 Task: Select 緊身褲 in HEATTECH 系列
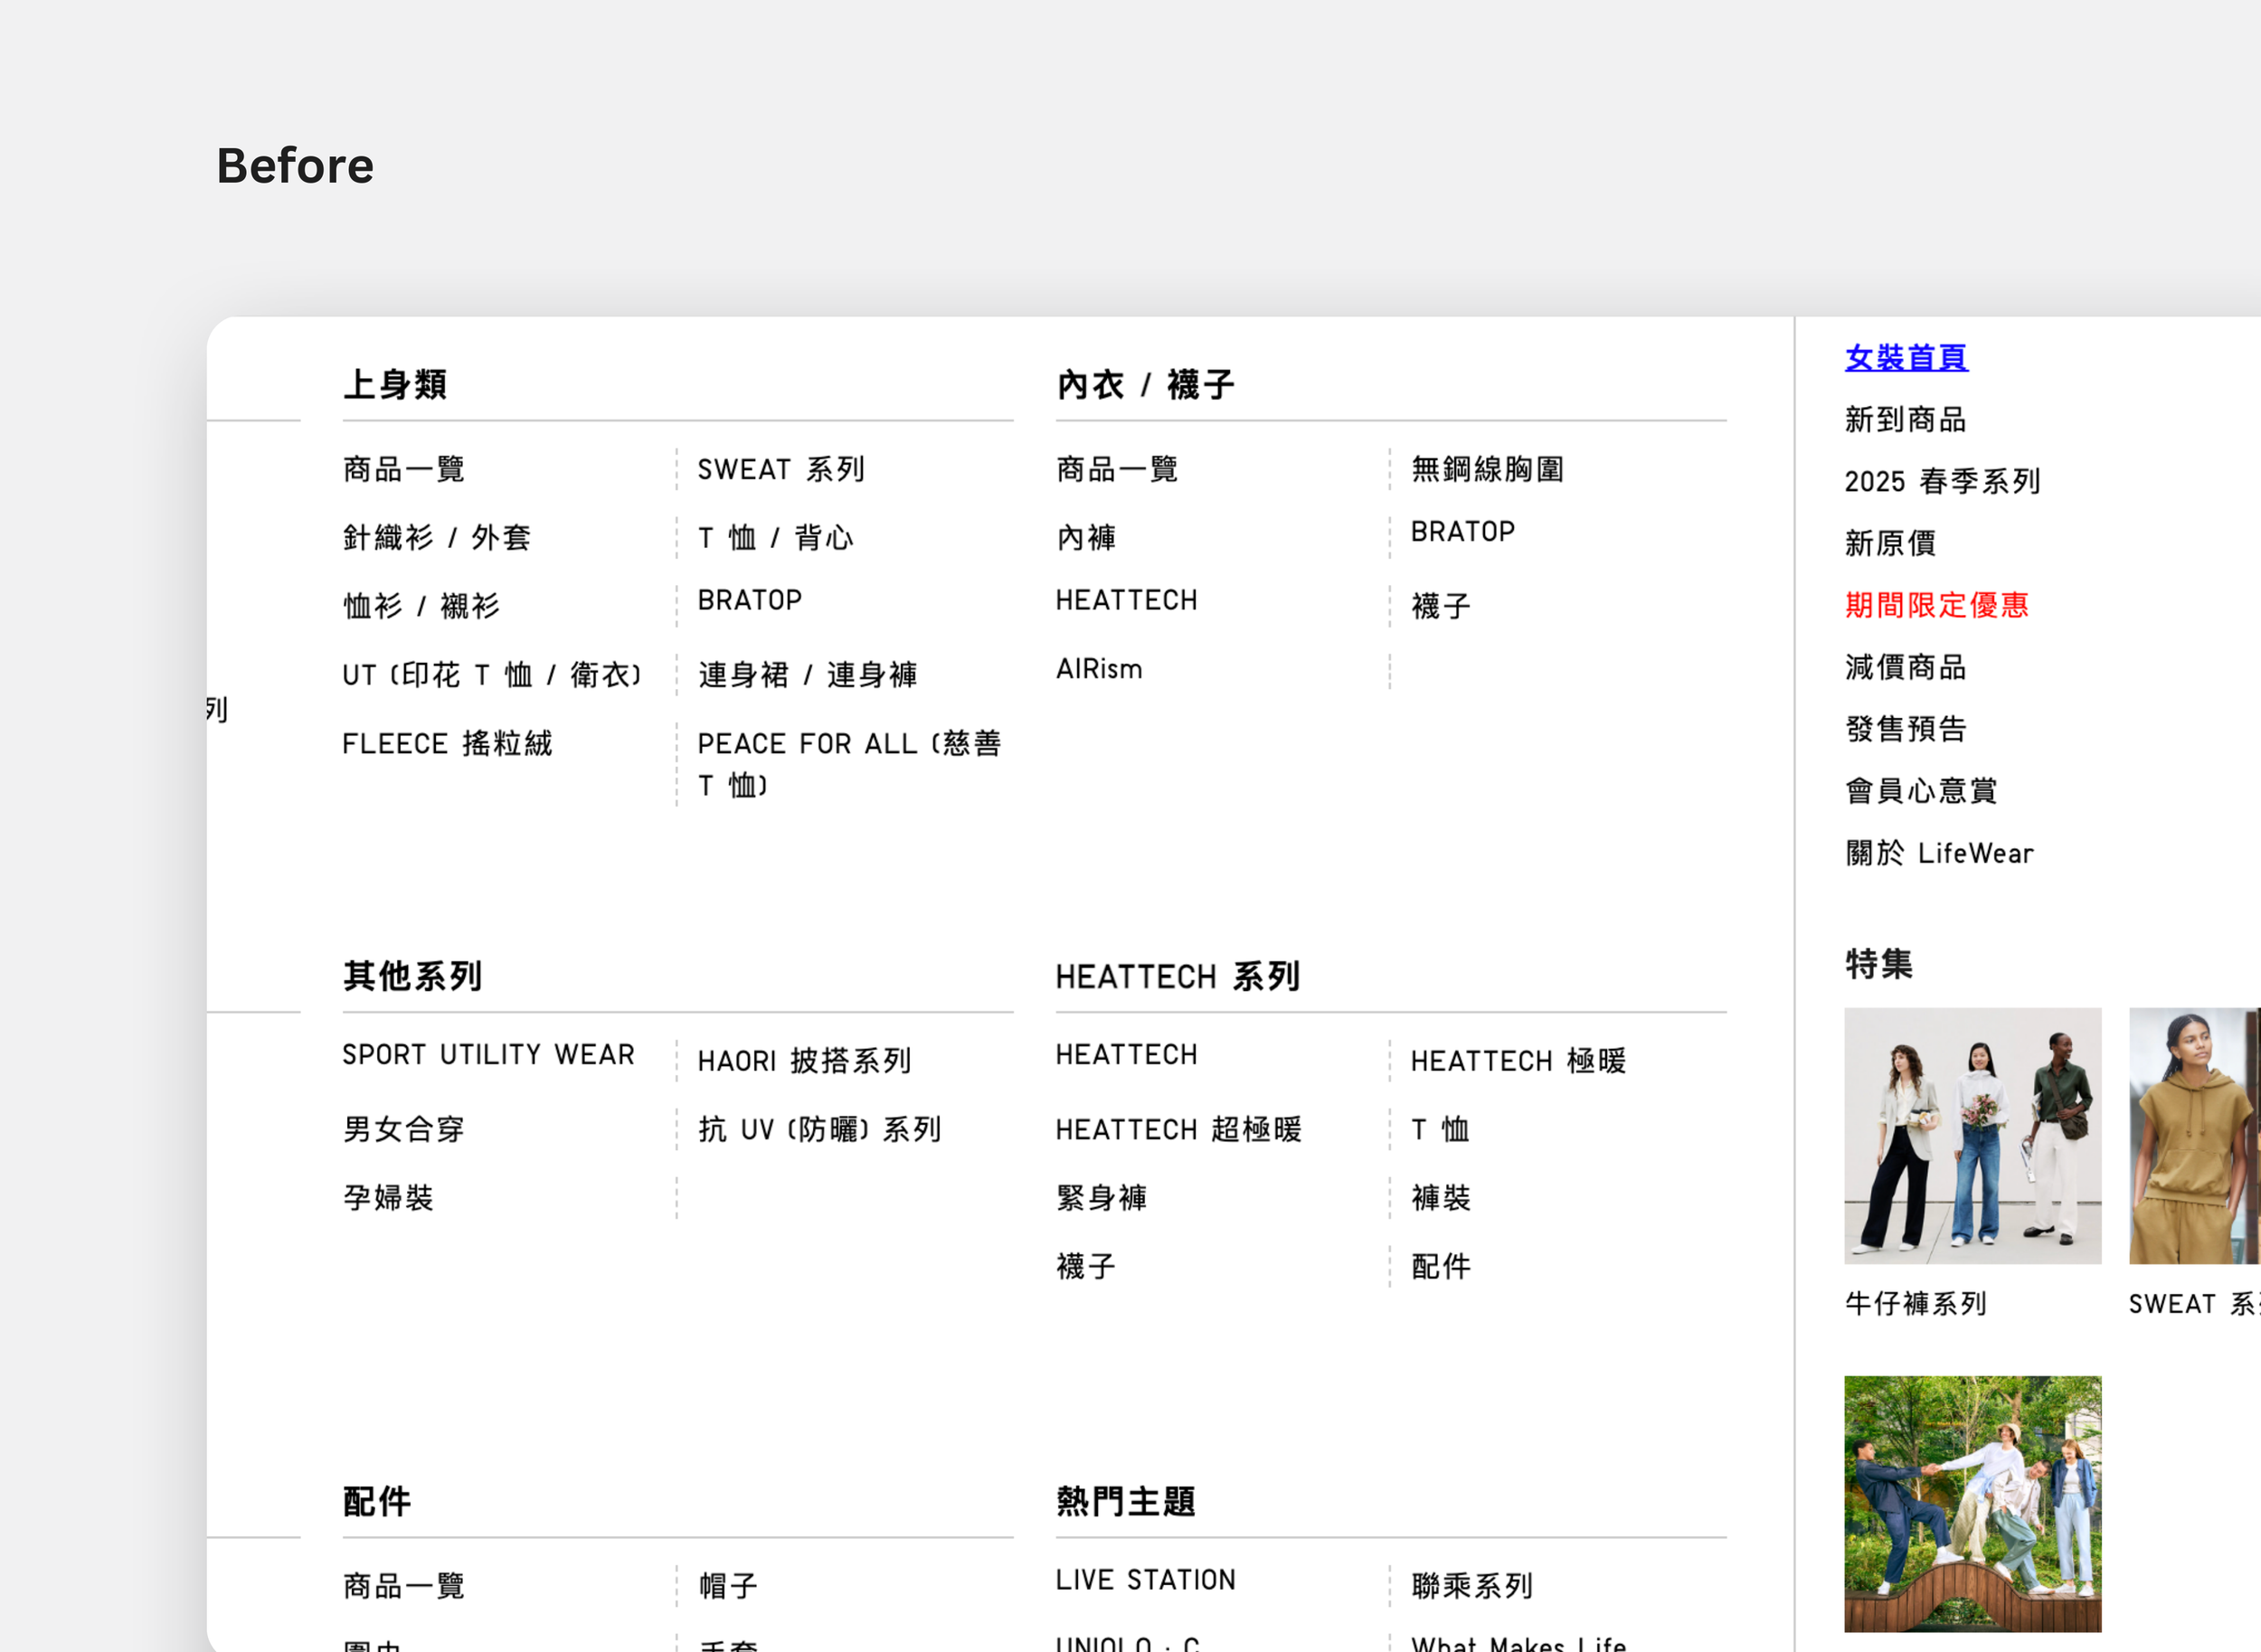click(1101, 1198)
